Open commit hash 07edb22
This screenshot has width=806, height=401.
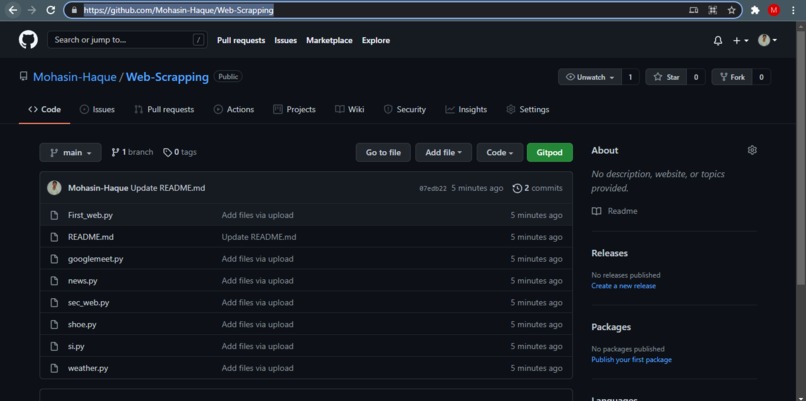pyautogui.click(x=433, y=189)
